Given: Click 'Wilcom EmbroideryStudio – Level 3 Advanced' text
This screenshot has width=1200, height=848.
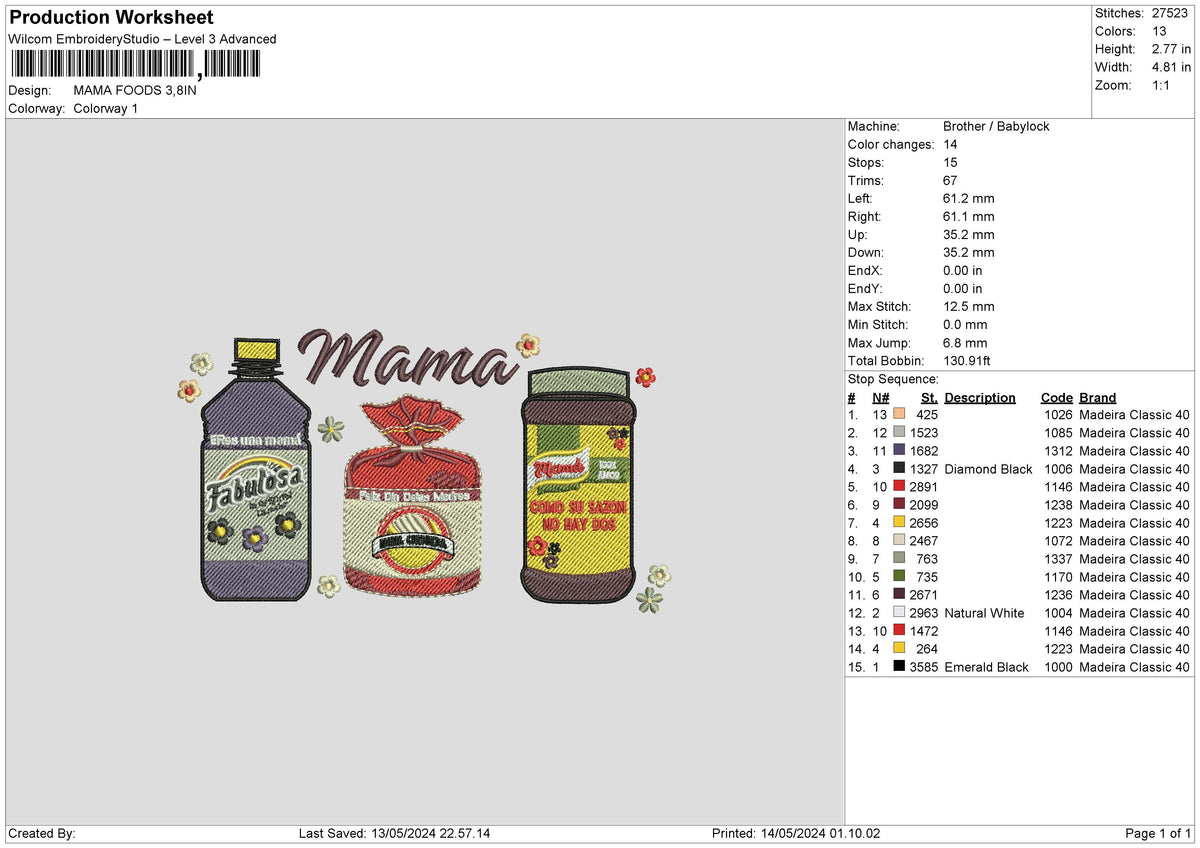Looking at the screenshot, I should tap(142, 39).
